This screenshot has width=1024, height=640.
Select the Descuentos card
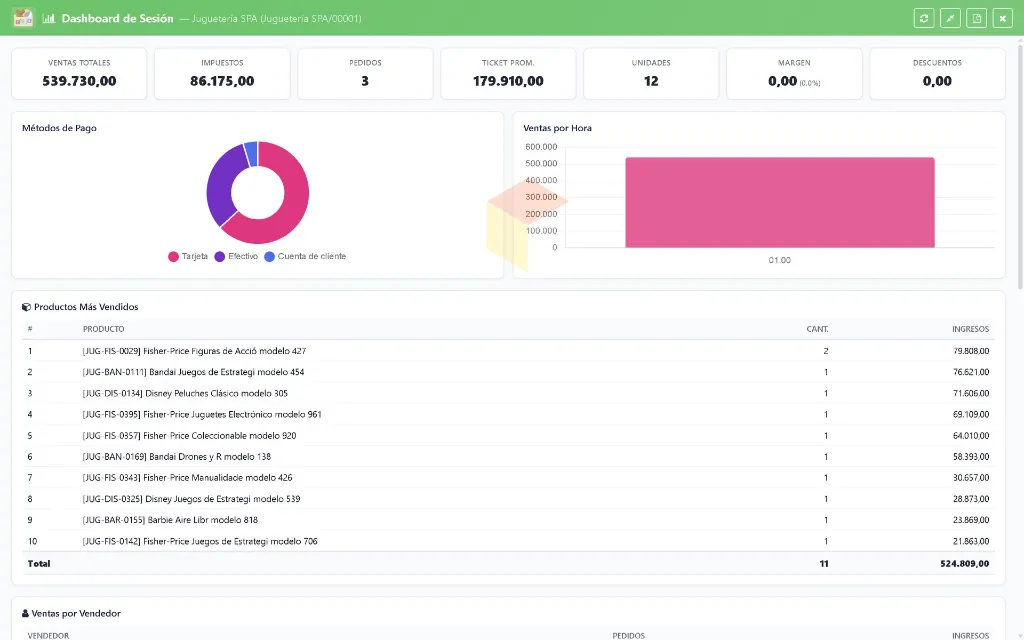tap(937, 74)
